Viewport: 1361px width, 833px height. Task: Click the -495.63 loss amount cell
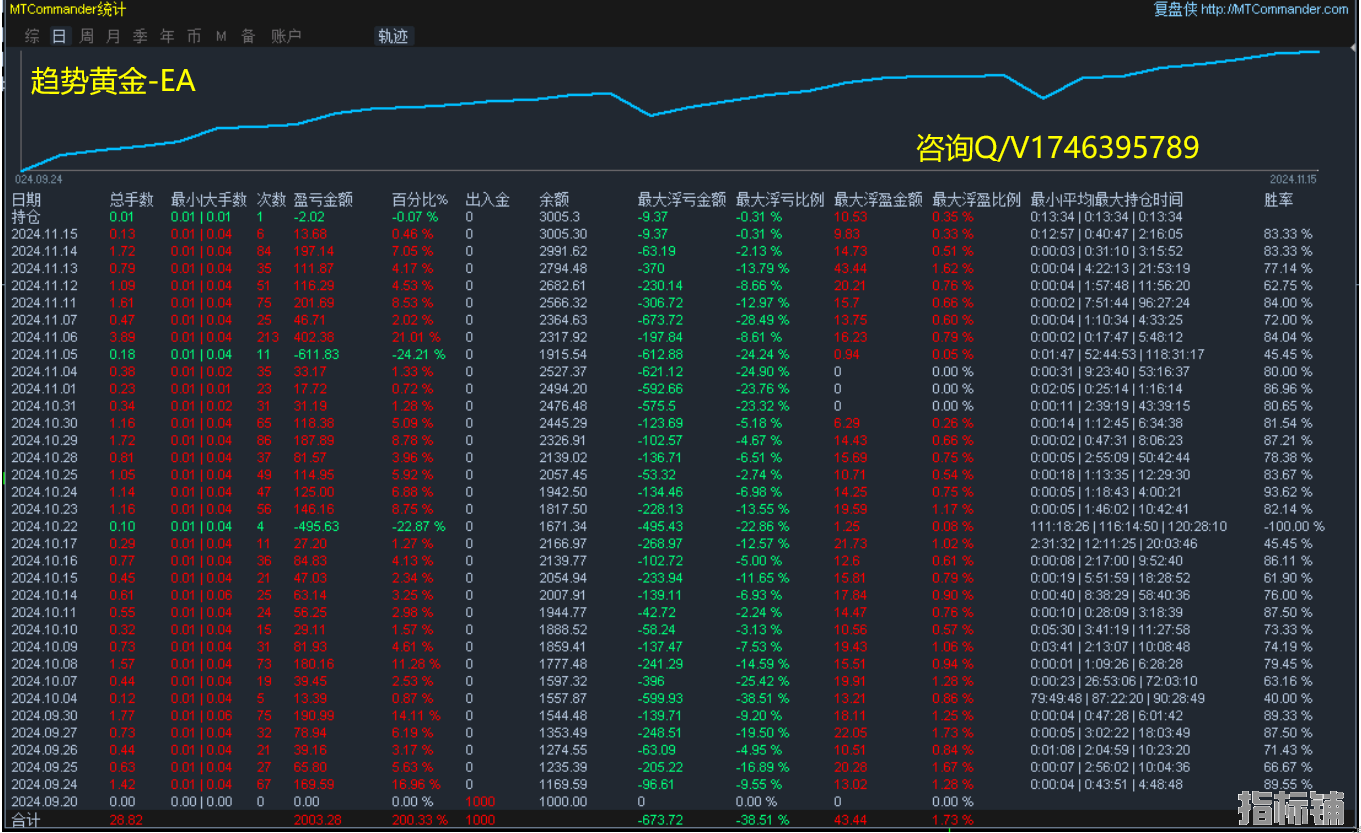(316, 526)
